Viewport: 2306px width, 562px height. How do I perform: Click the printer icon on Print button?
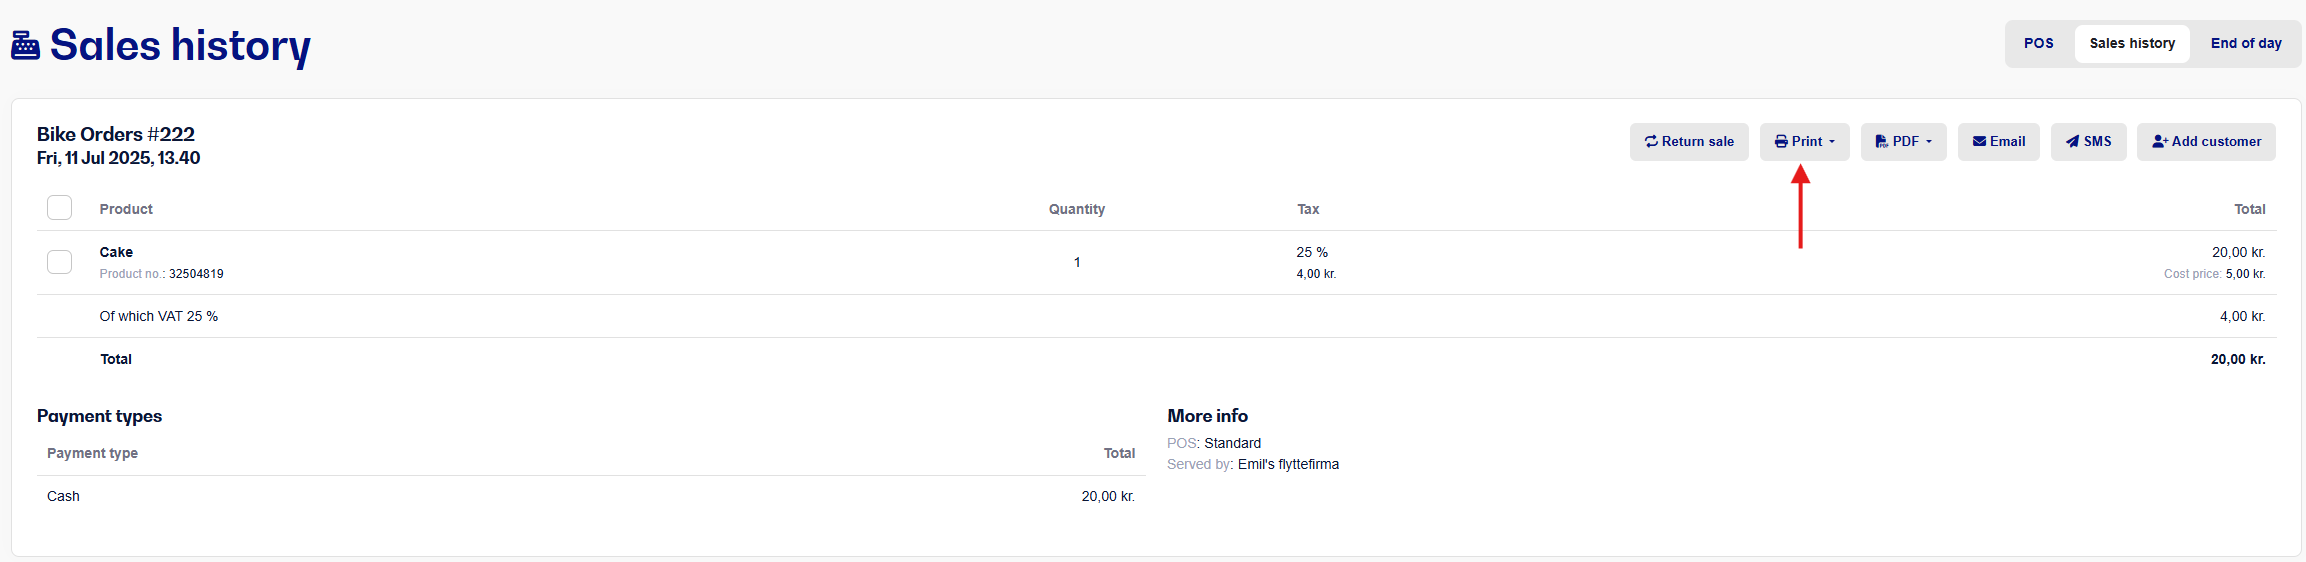click(x=1781, y=142)
